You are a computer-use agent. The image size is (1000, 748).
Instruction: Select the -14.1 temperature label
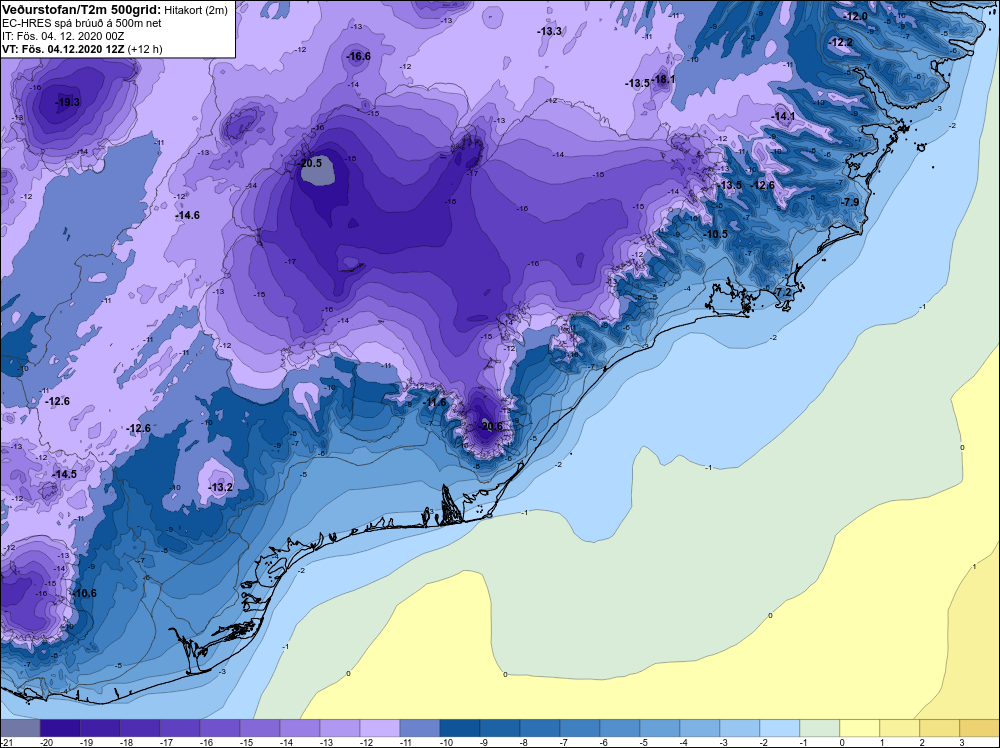coord(783,116)
